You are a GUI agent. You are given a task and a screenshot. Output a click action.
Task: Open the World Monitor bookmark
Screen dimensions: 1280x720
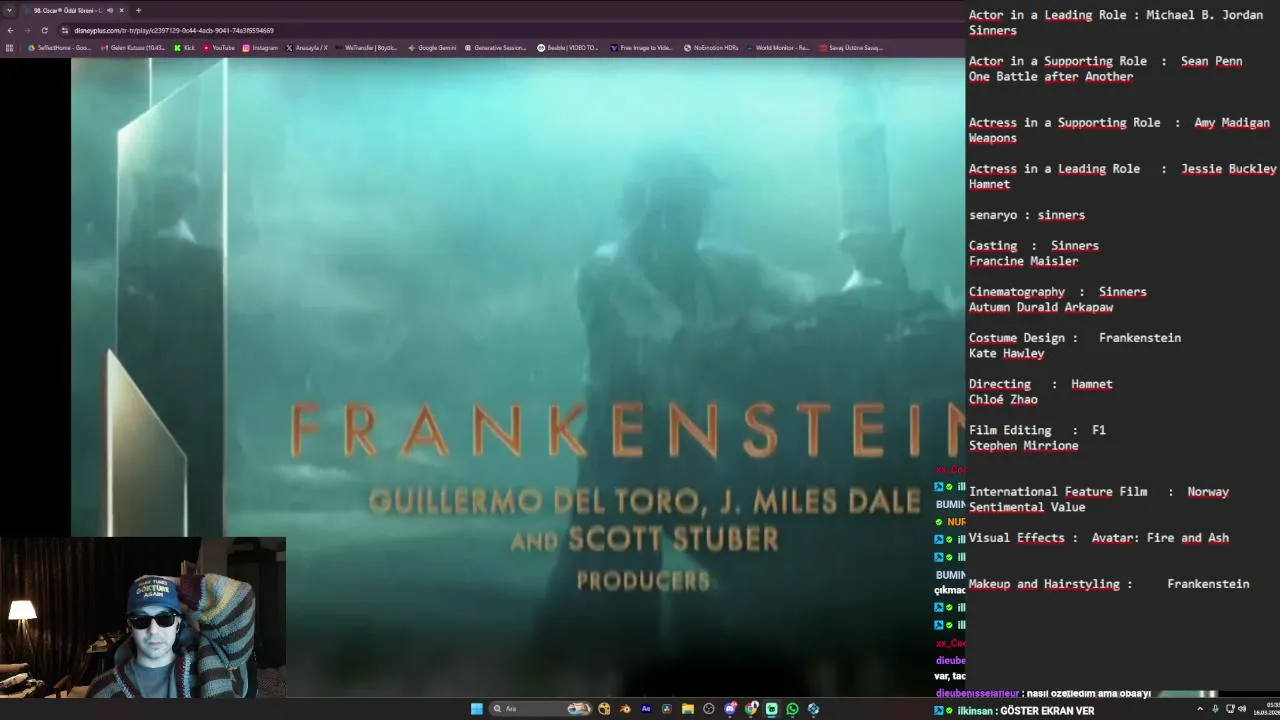(778, 48)
